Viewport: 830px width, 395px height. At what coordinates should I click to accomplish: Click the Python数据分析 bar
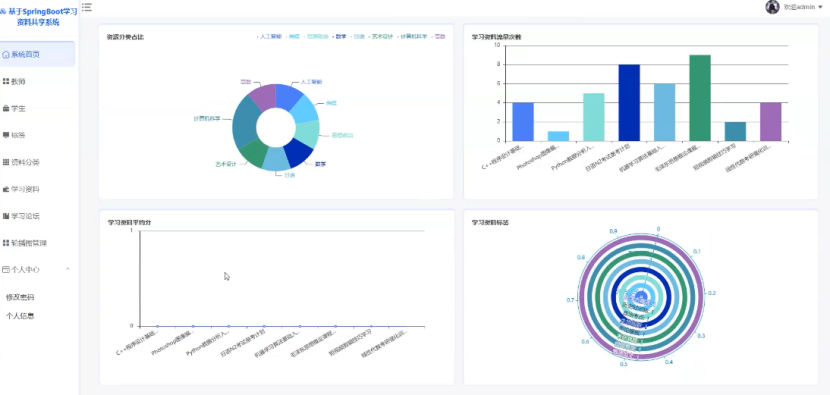[593, 117]
